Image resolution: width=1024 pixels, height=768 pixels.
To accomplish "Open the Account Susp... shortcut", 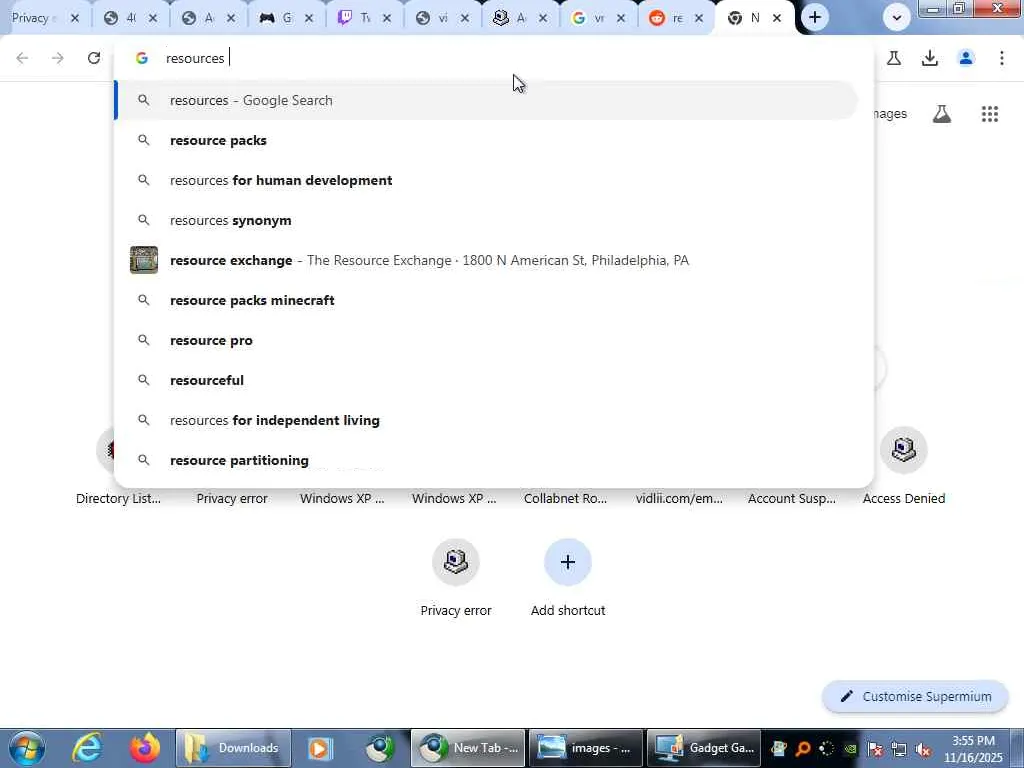I will tap(792, 498).
